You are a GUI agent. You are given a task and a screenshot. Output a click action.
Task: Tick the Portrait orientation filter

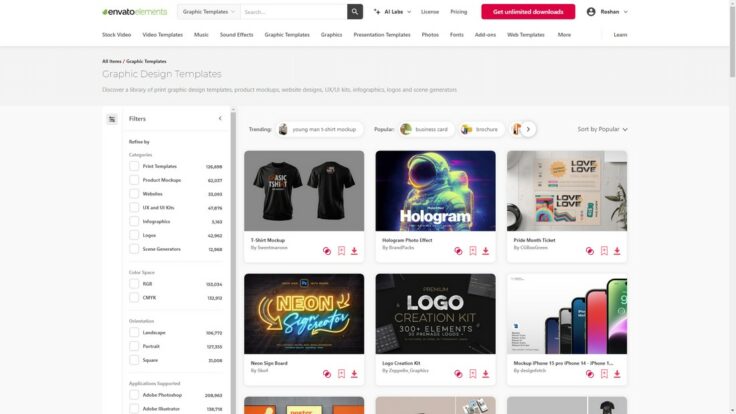coord(134,346)
